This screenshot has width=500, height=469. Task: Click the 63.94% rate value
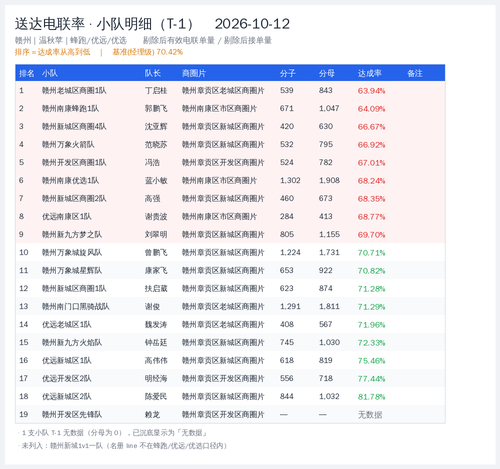[x=371, y=91]
